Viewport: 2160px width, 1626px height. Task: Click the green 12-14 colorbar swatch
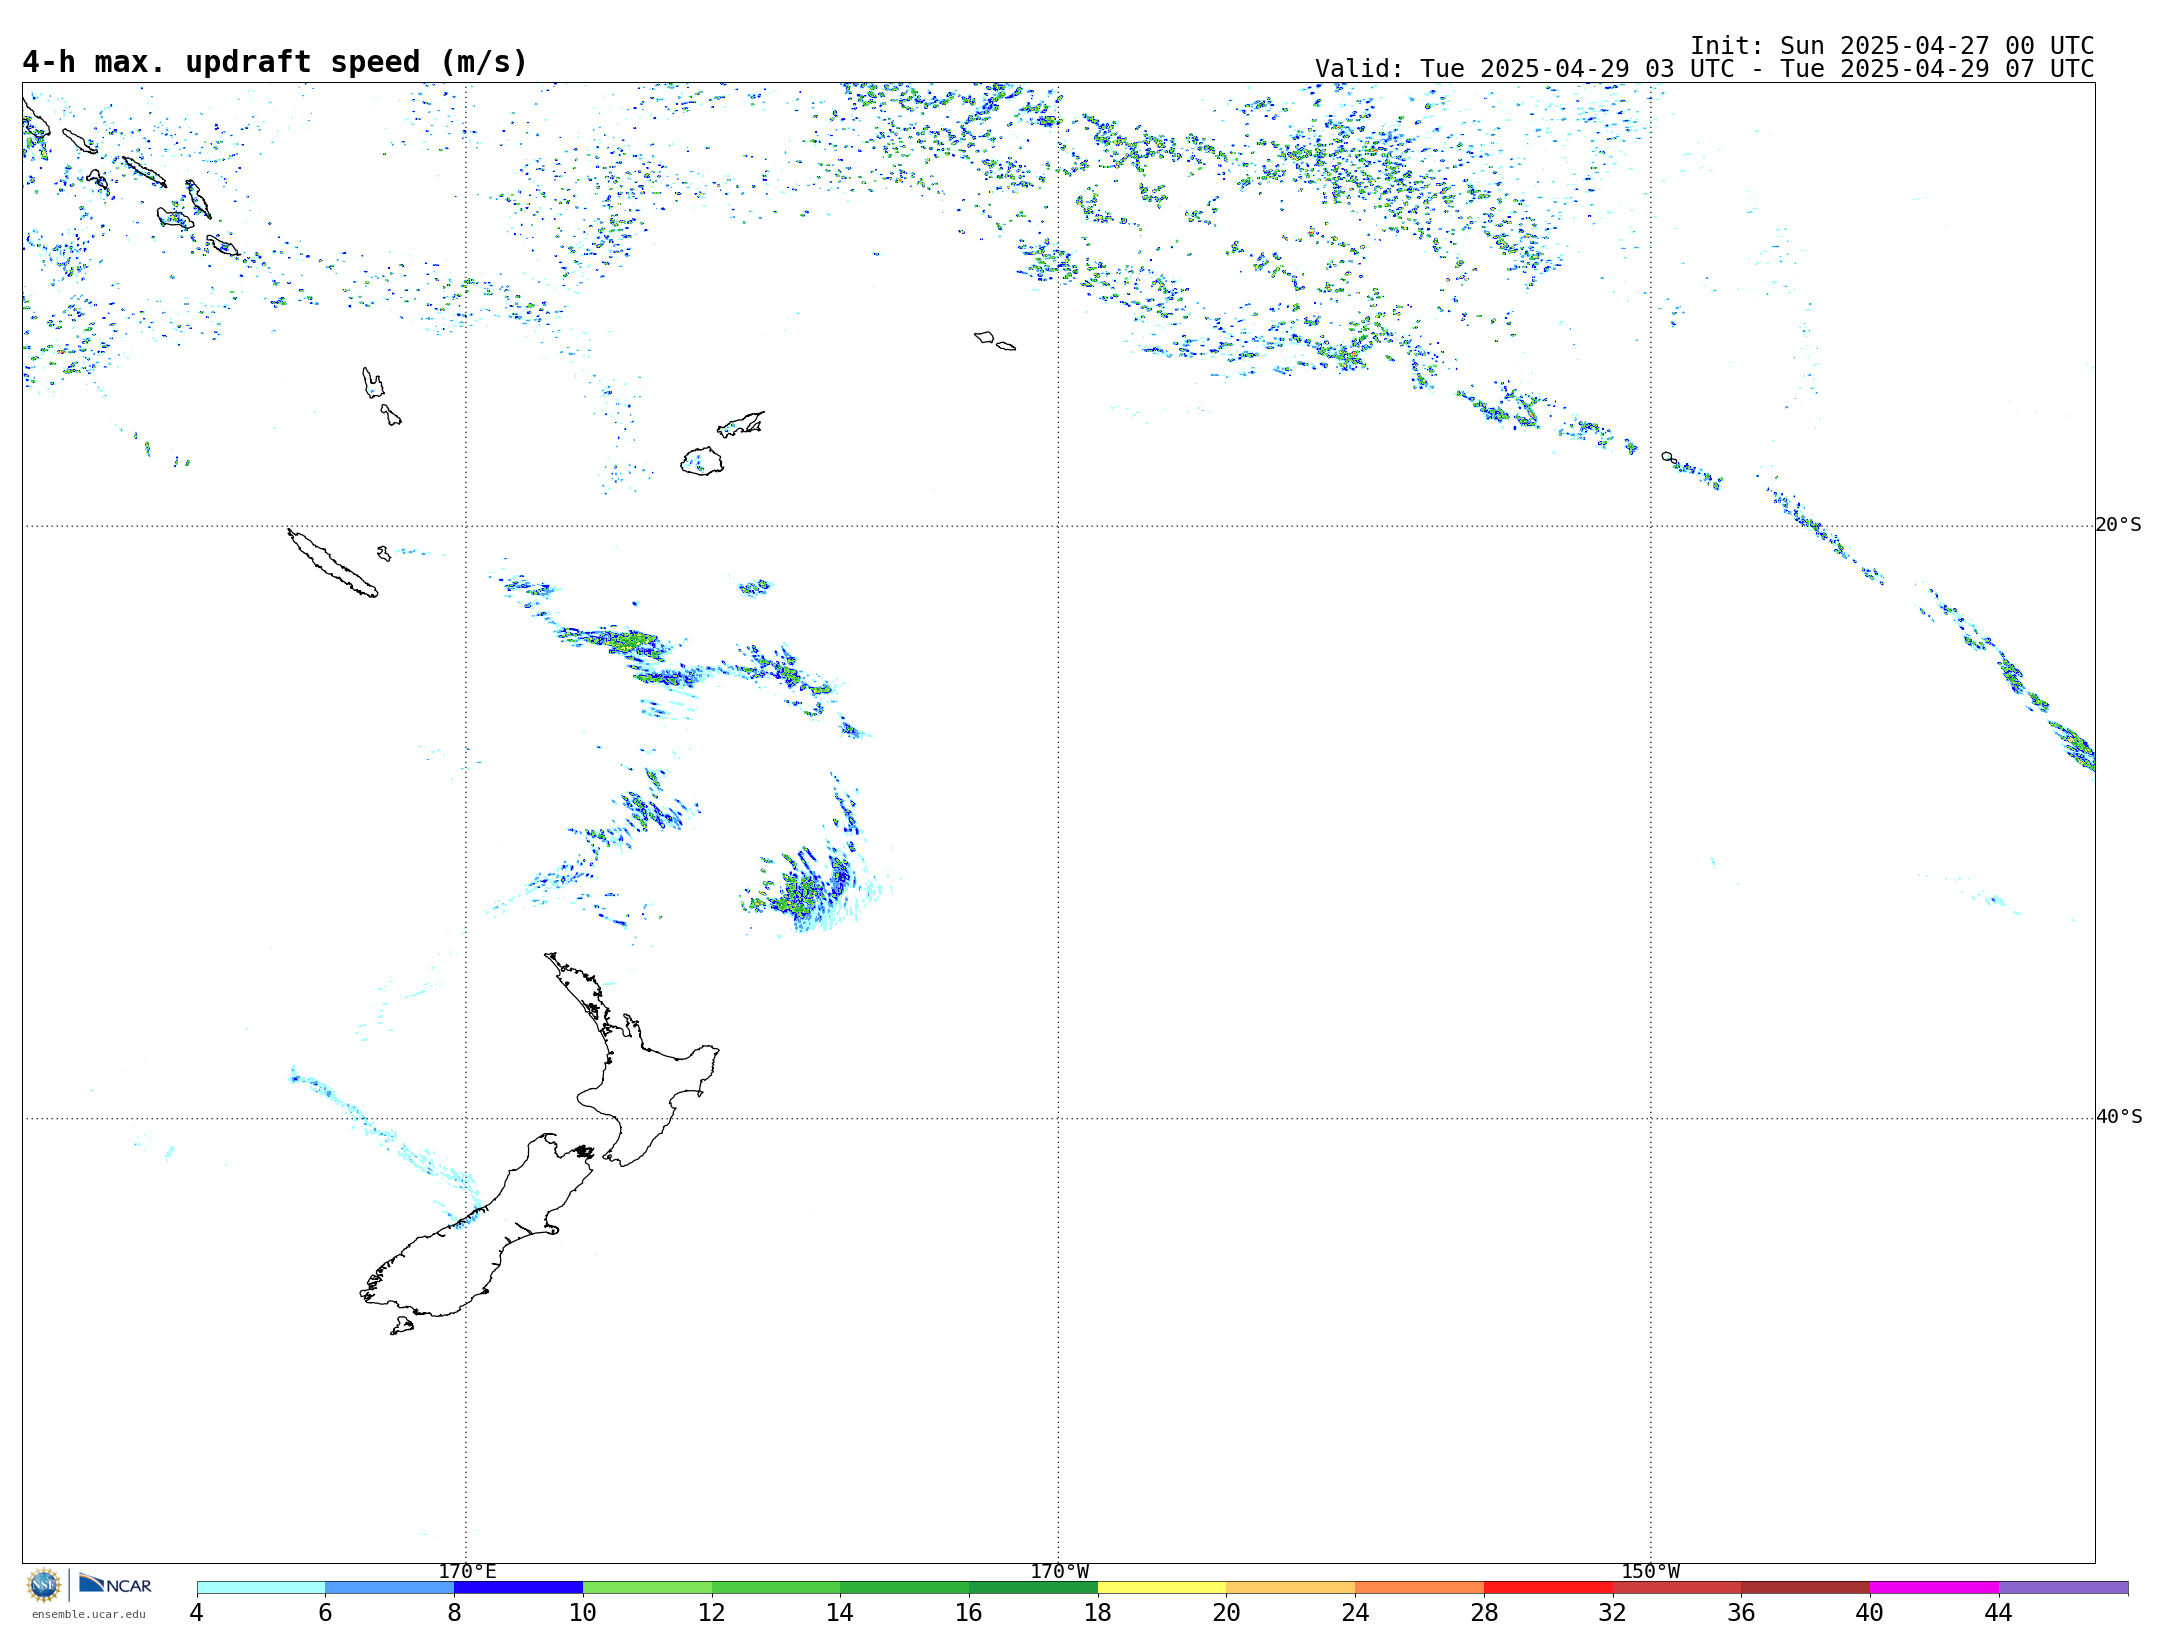776,1588
